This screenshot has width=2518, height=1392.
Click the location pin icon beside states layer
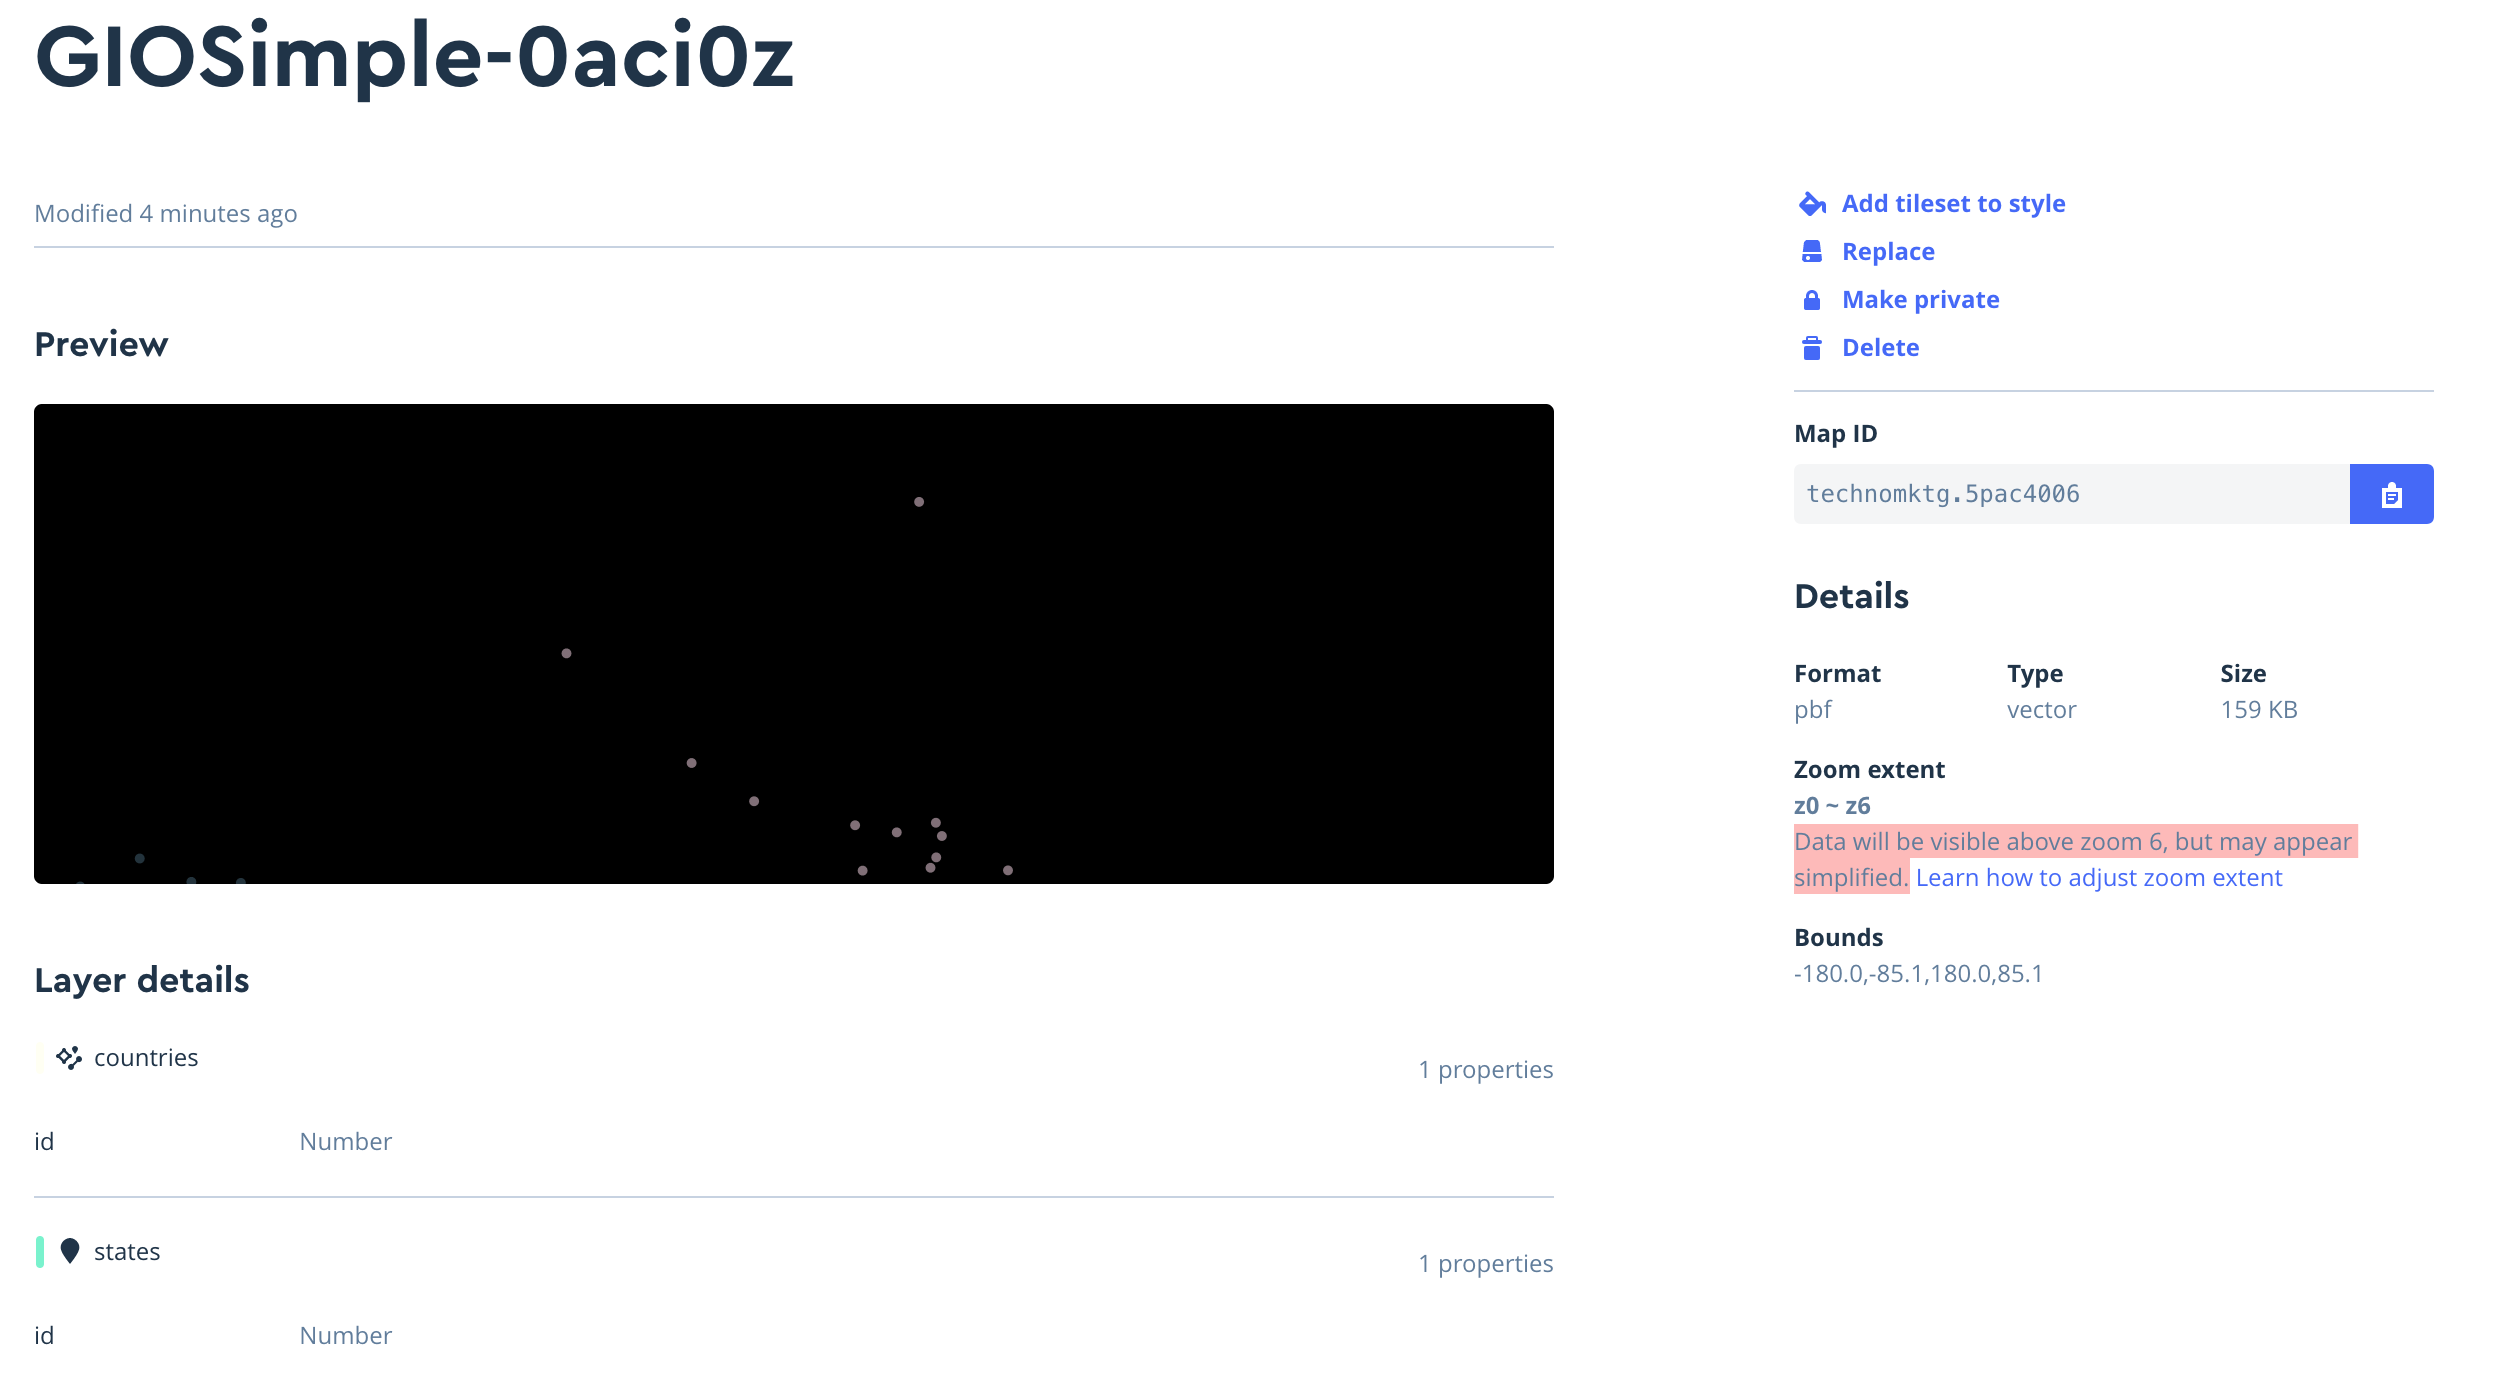(x=68, y=1250)
